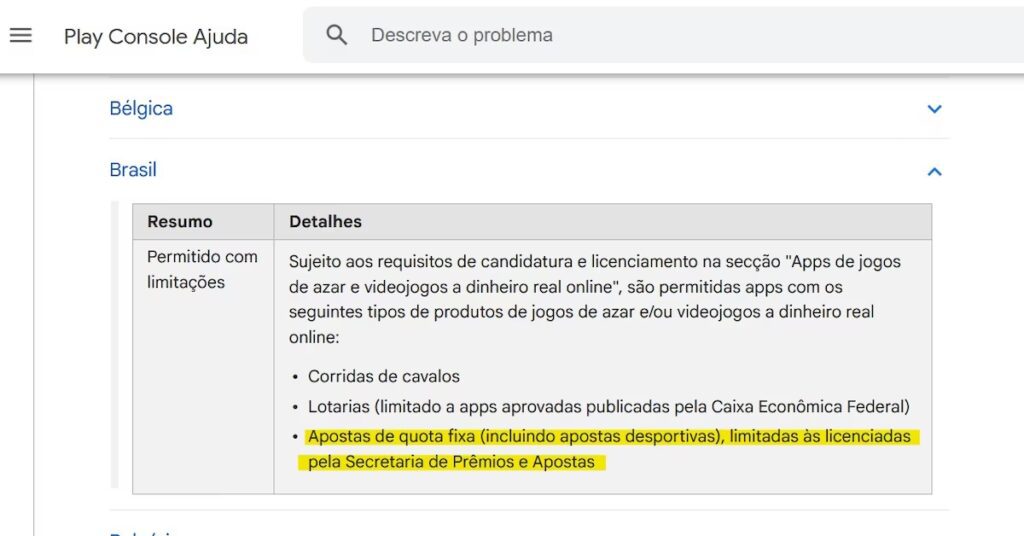Image resolution: width=1024 pixels, height=536 pixels.
Task: Click the "Corridas de cavalos" bullet item
Action: [384, 377]
